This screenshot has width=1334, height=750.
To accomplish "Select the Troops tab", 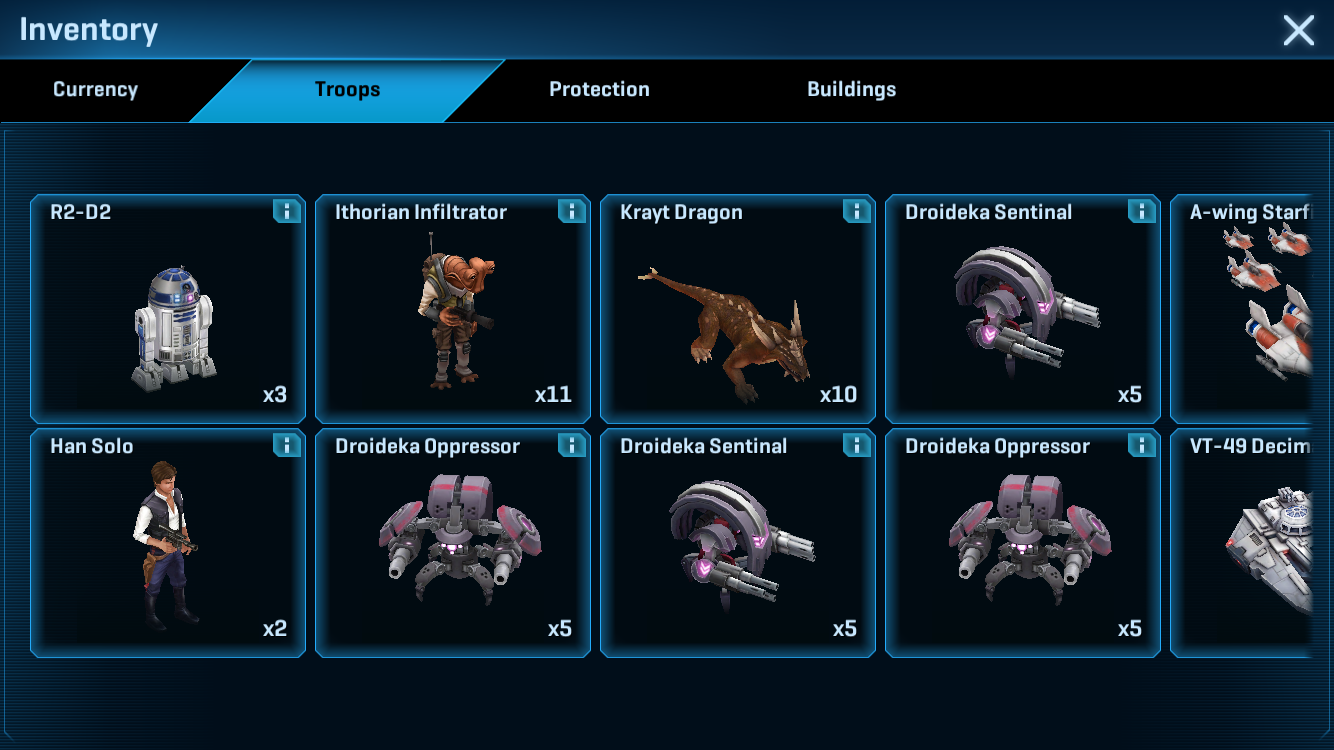I will click(x=347, y=90).
